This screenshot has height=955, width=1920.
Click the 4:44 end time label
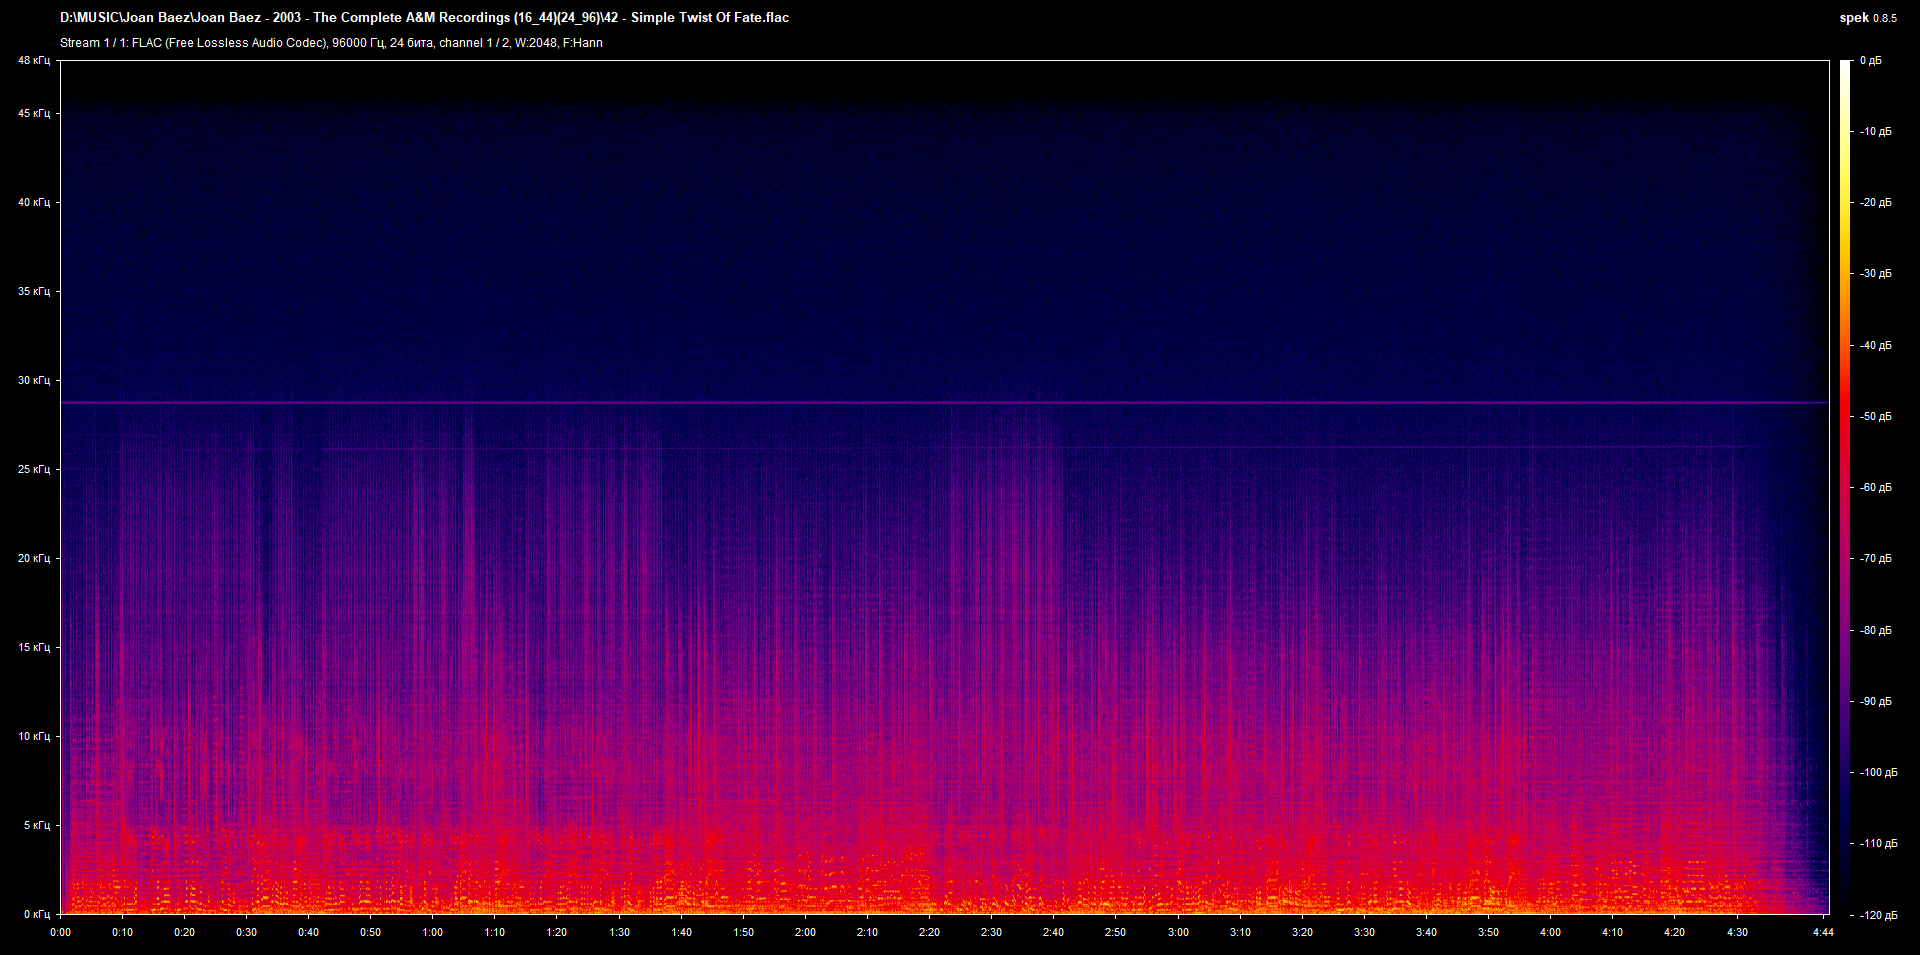coord(1824,933)
